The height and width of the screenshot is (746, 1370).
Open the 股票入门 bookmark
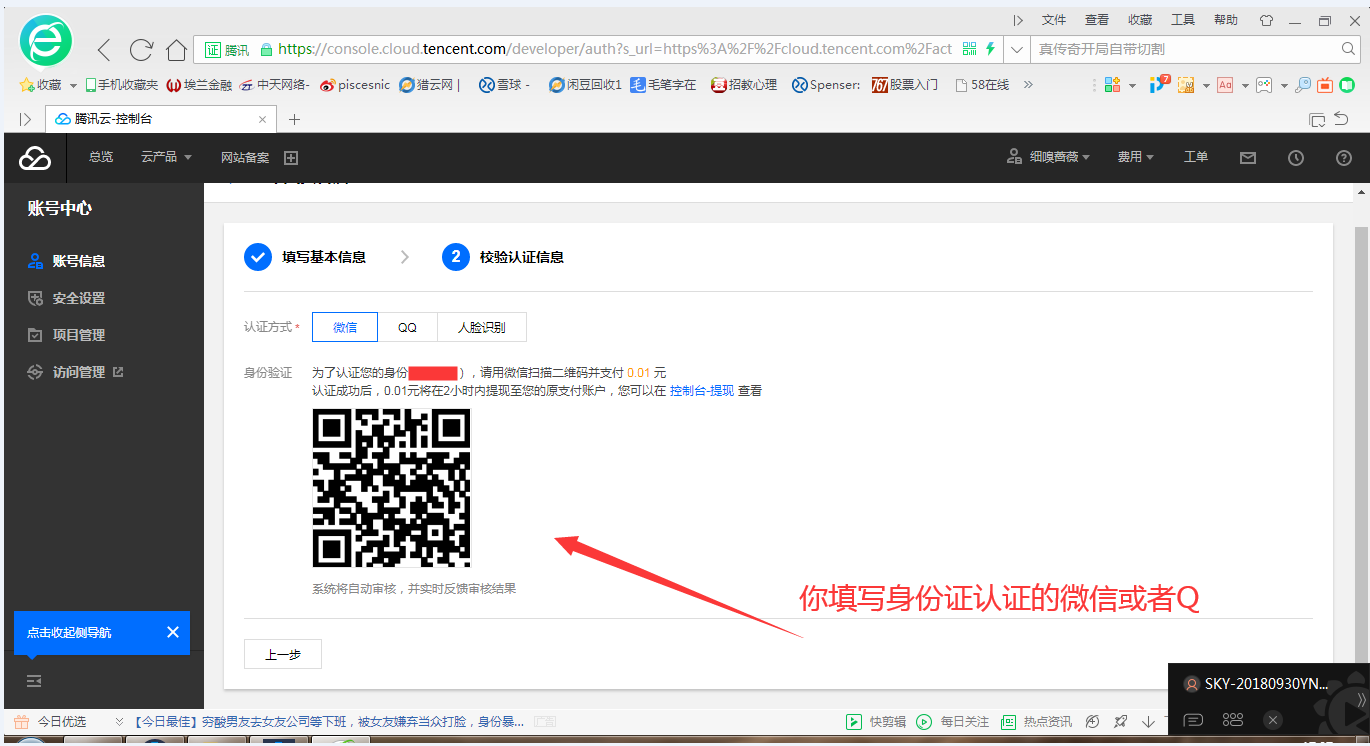pos(905,85)
